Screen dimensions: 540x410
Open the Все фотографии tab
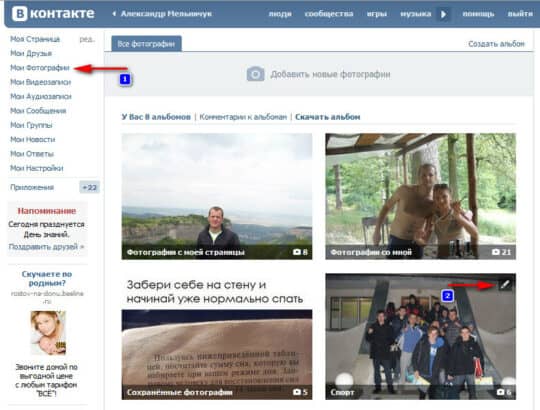click(x=146, y=44)
